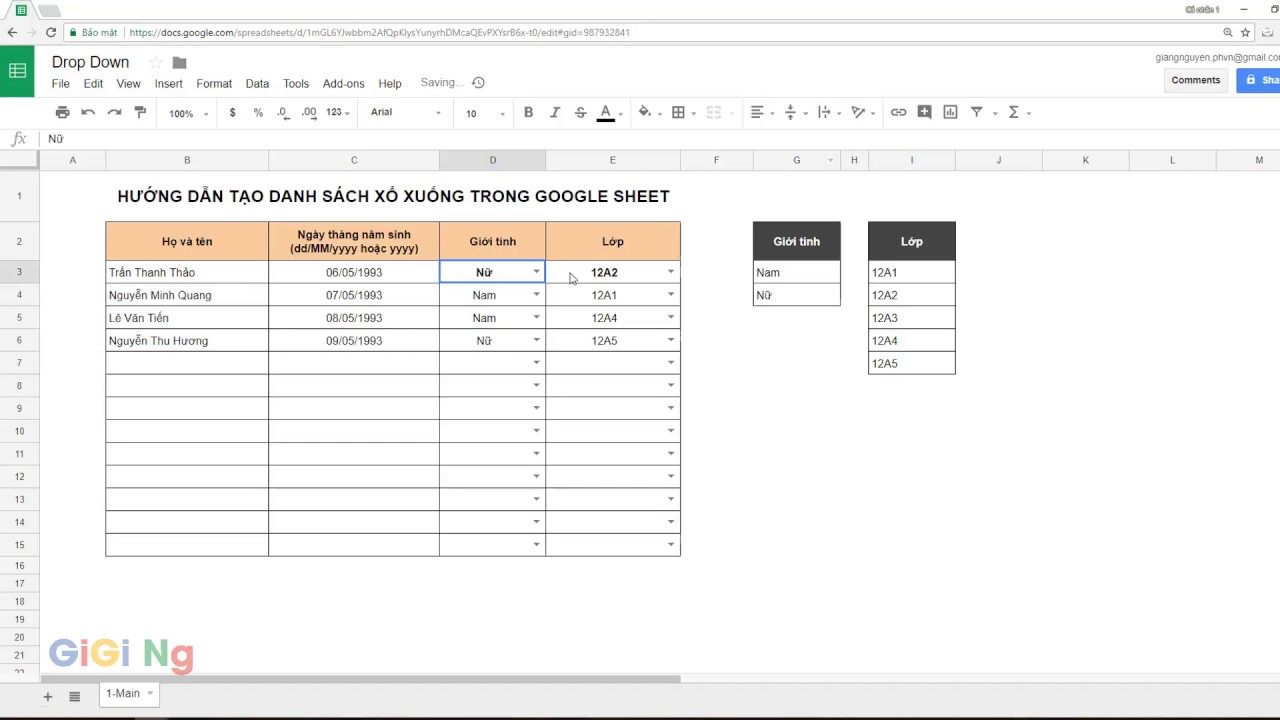Star the Drop Down document
Screen dimensions: 1280x720
click(155, 62)
